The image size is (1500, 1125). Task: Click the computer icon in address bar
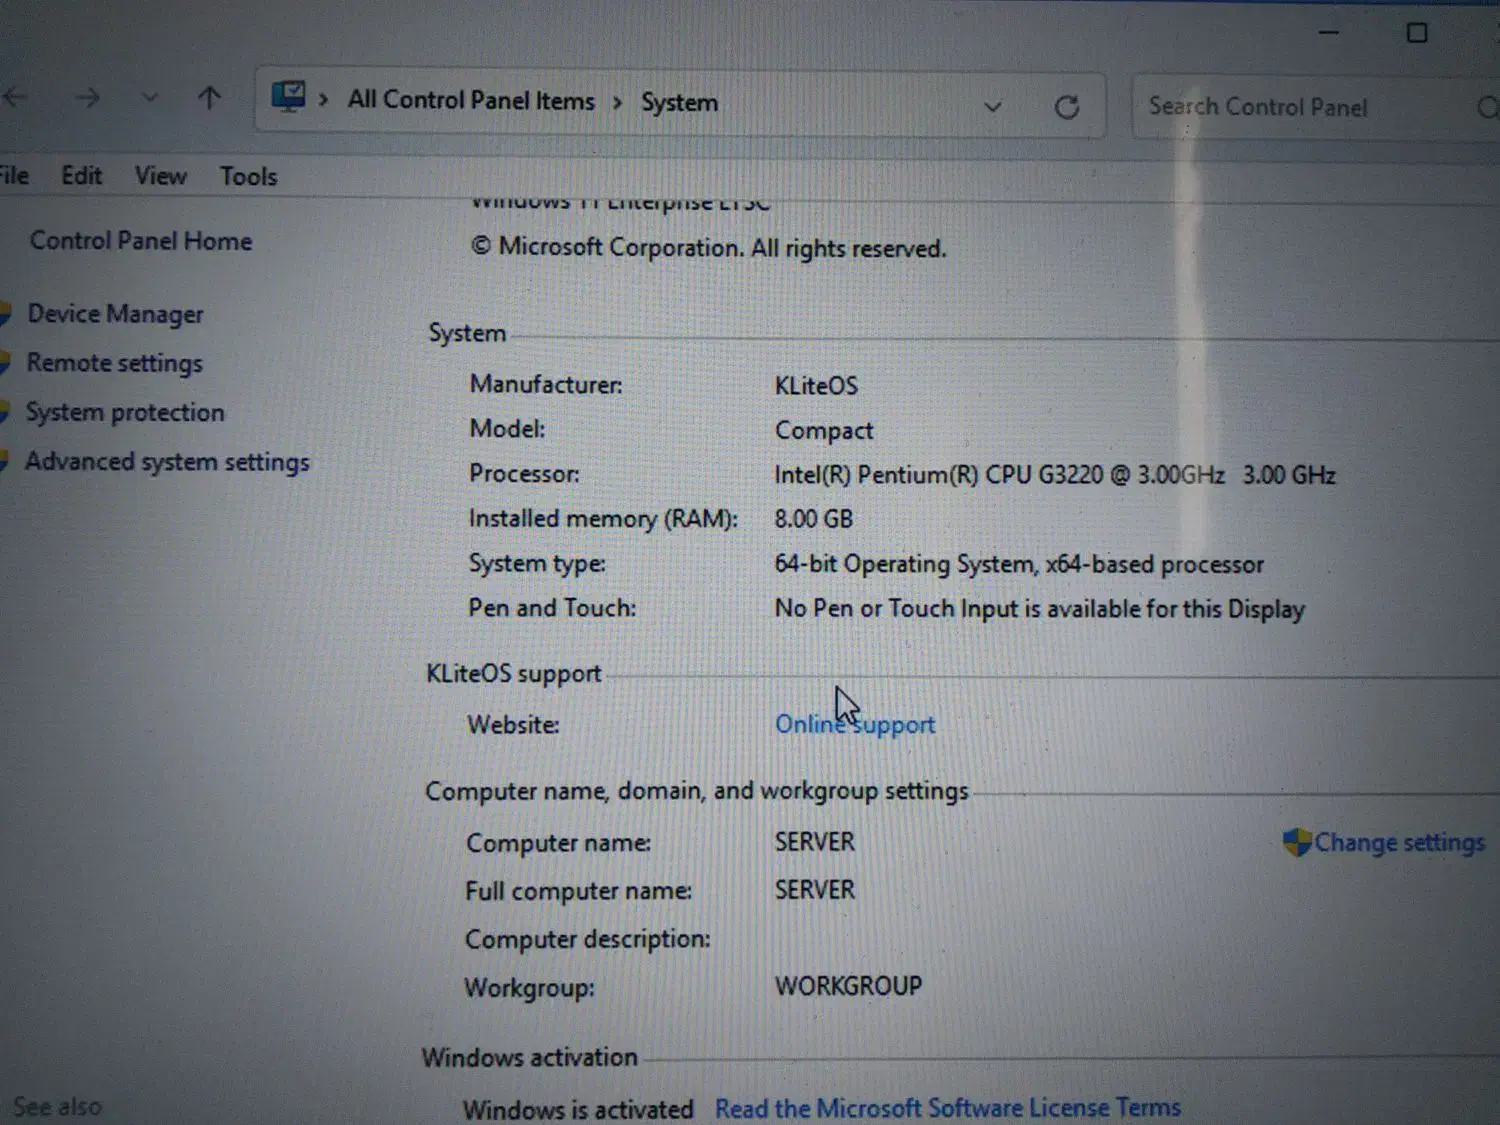click(x=288, y=98)
